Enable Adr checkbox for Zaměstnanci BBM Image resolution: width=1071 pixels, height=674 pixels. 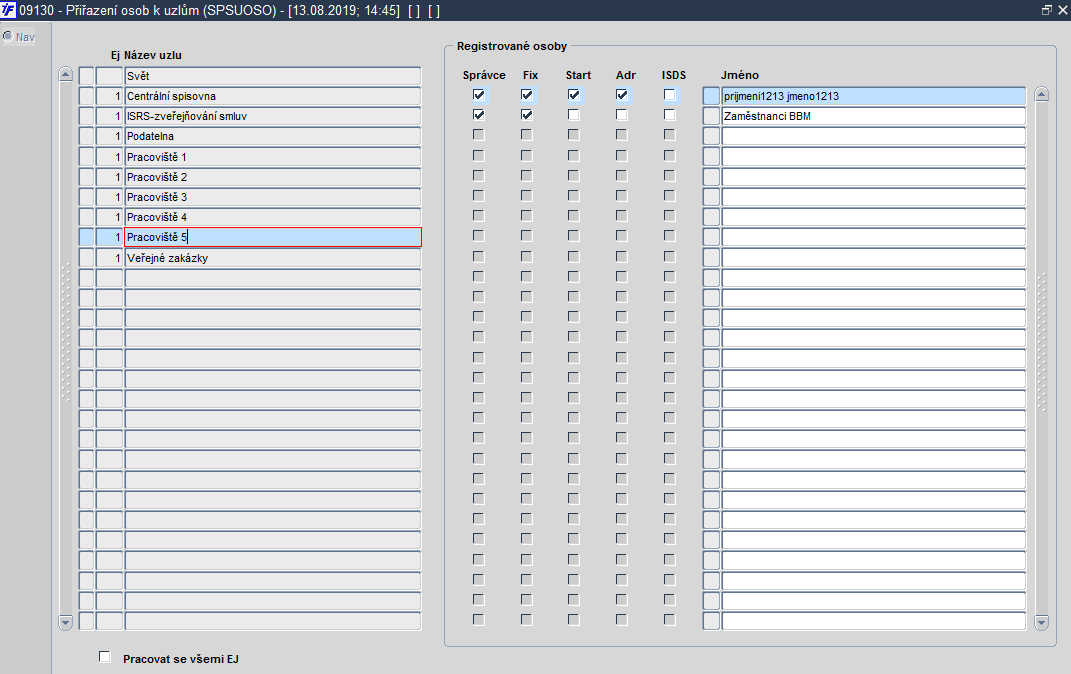point(622,115)
